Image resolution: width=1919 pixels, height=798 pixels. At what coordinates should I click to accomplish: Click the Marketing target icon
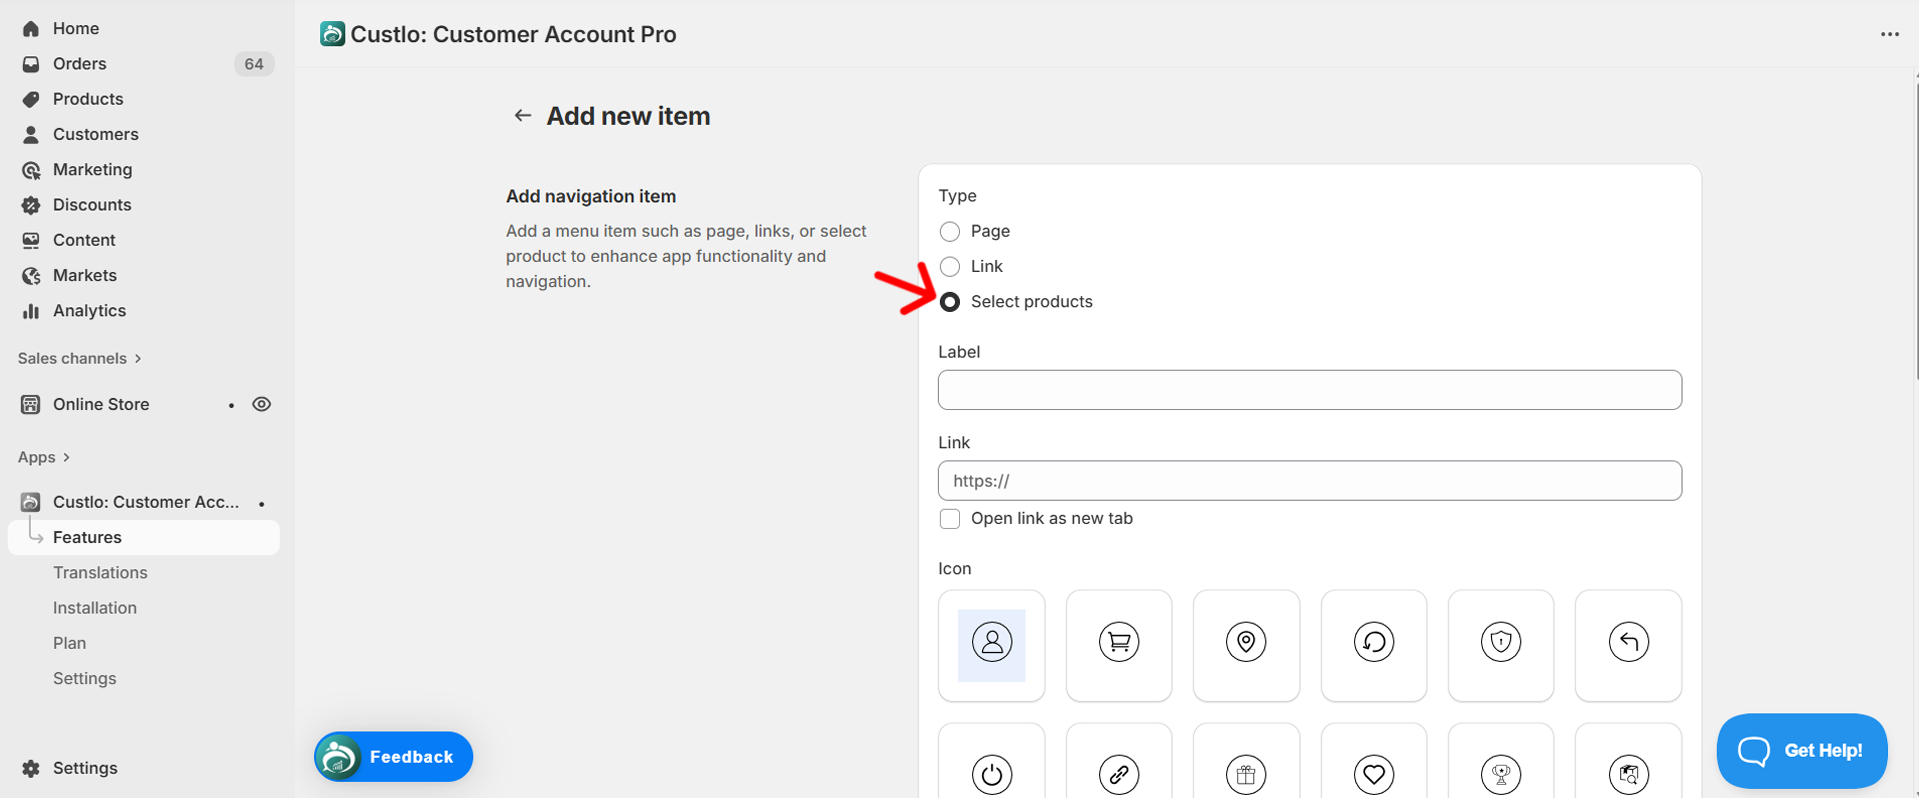pyautogui.click(x=31, y=170)
